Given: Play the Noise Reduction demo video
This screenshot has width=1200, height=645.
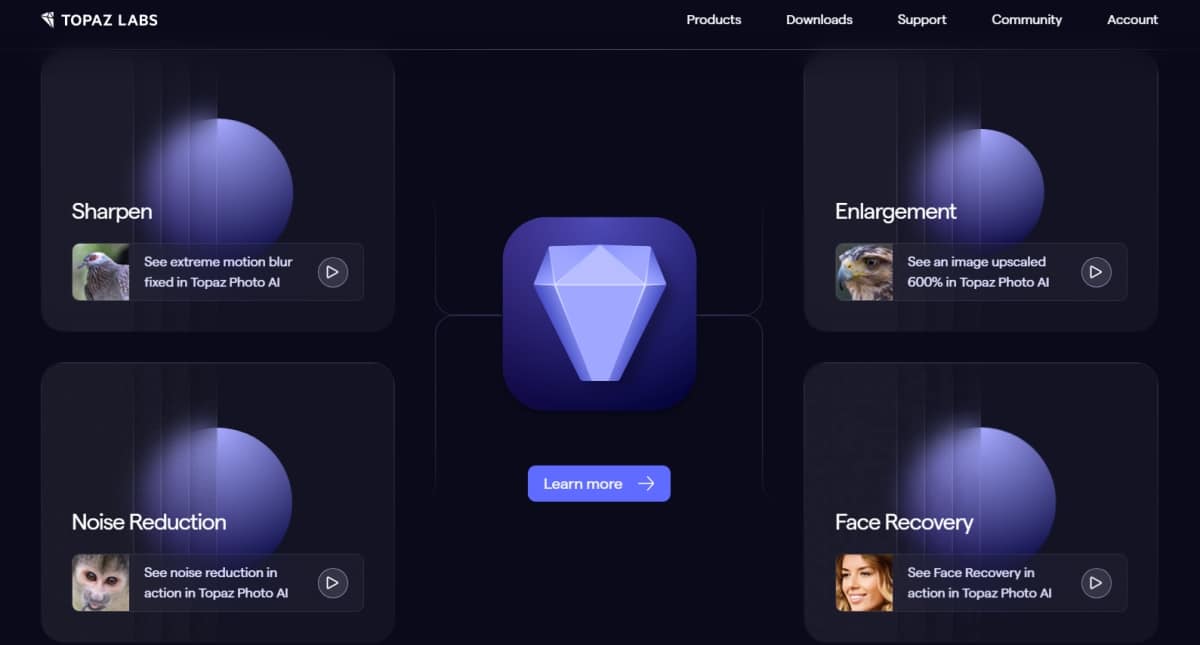Looking at the screenshot, I should coord(333,583).
